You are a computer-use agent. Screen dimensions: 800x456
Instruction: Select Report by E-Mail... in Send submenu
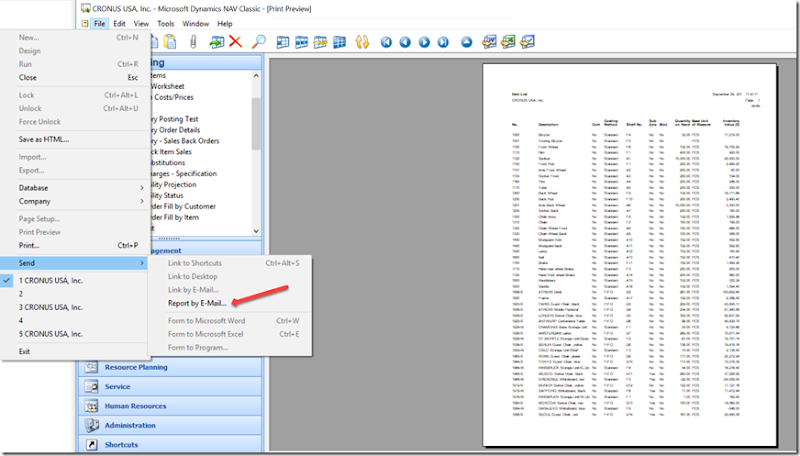click(x=230, y=303)
